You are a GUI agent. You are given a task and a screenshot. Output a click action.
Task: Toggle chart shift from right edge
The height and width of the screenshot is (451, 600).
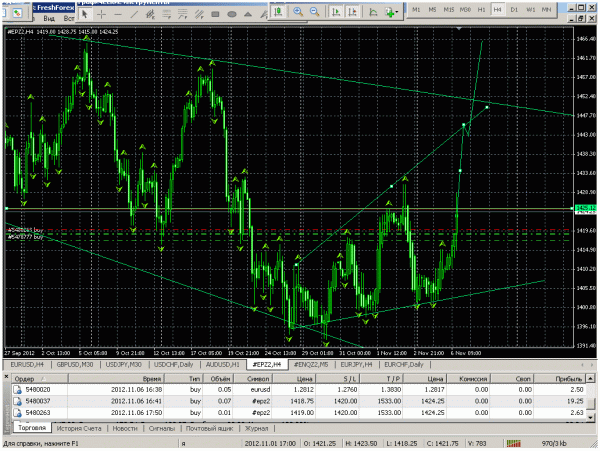click(352, 12)
